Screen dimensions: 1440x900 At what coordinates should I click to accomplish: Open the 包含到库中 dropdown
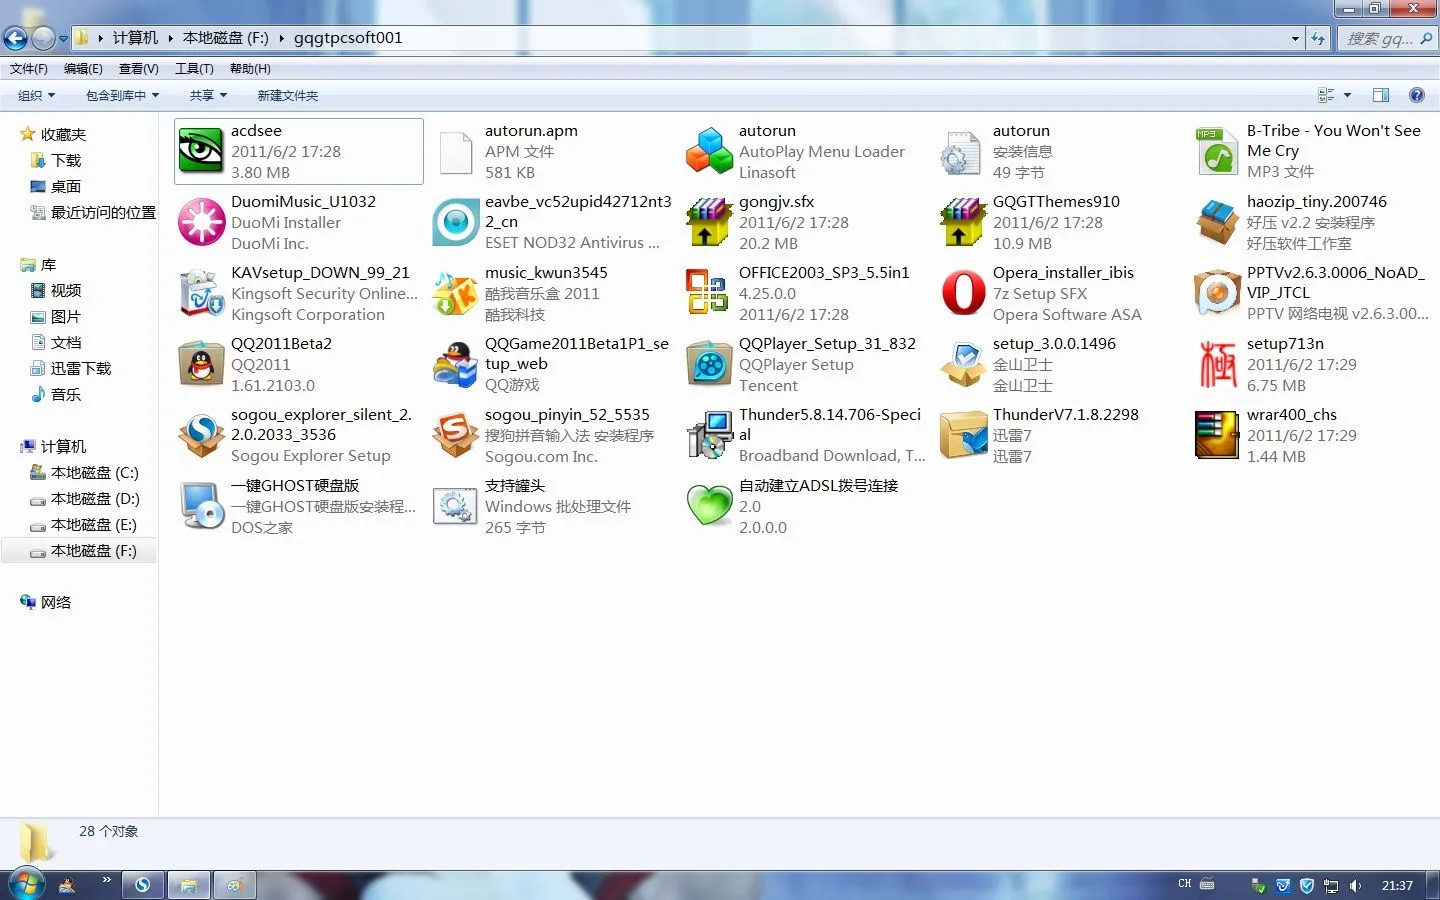pos(122,96)
